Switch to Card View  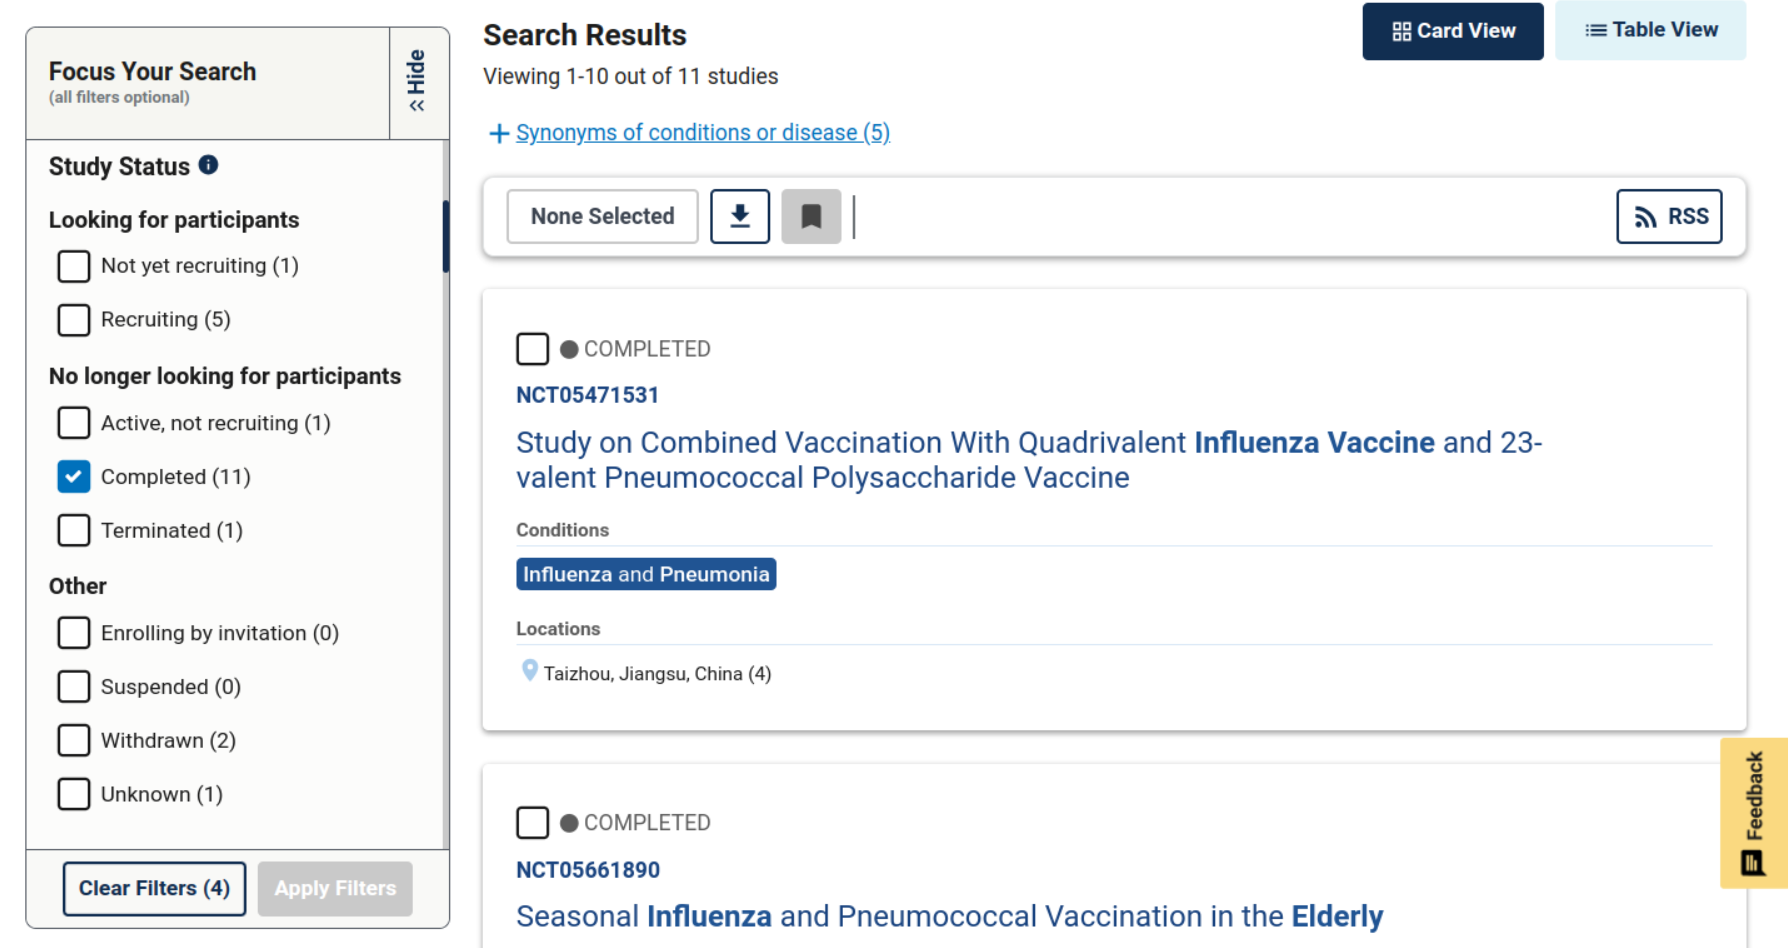1452,31
